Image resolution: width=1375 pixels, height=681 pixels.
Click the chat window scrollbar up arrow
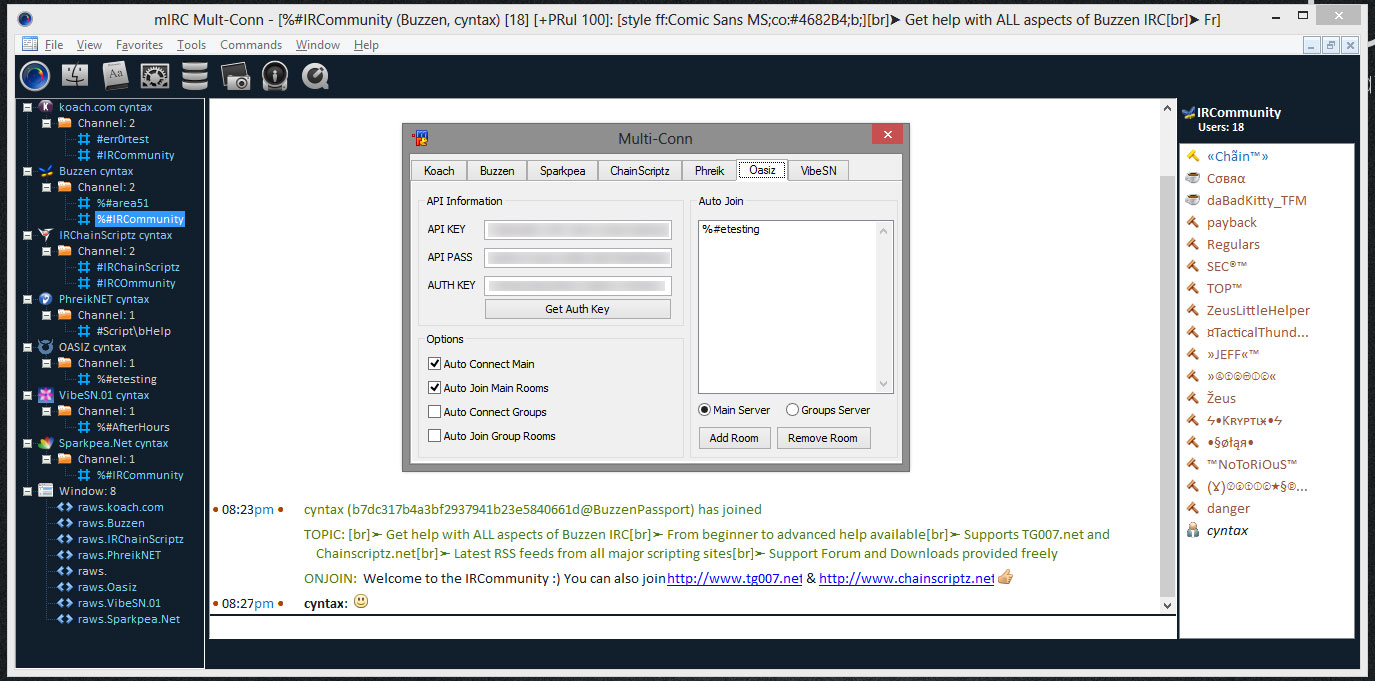(1168, 106)
